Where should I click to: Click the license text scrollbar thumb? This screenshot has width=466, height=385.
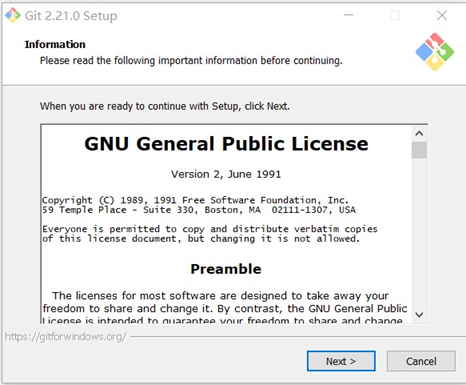(x=419, y=150)
